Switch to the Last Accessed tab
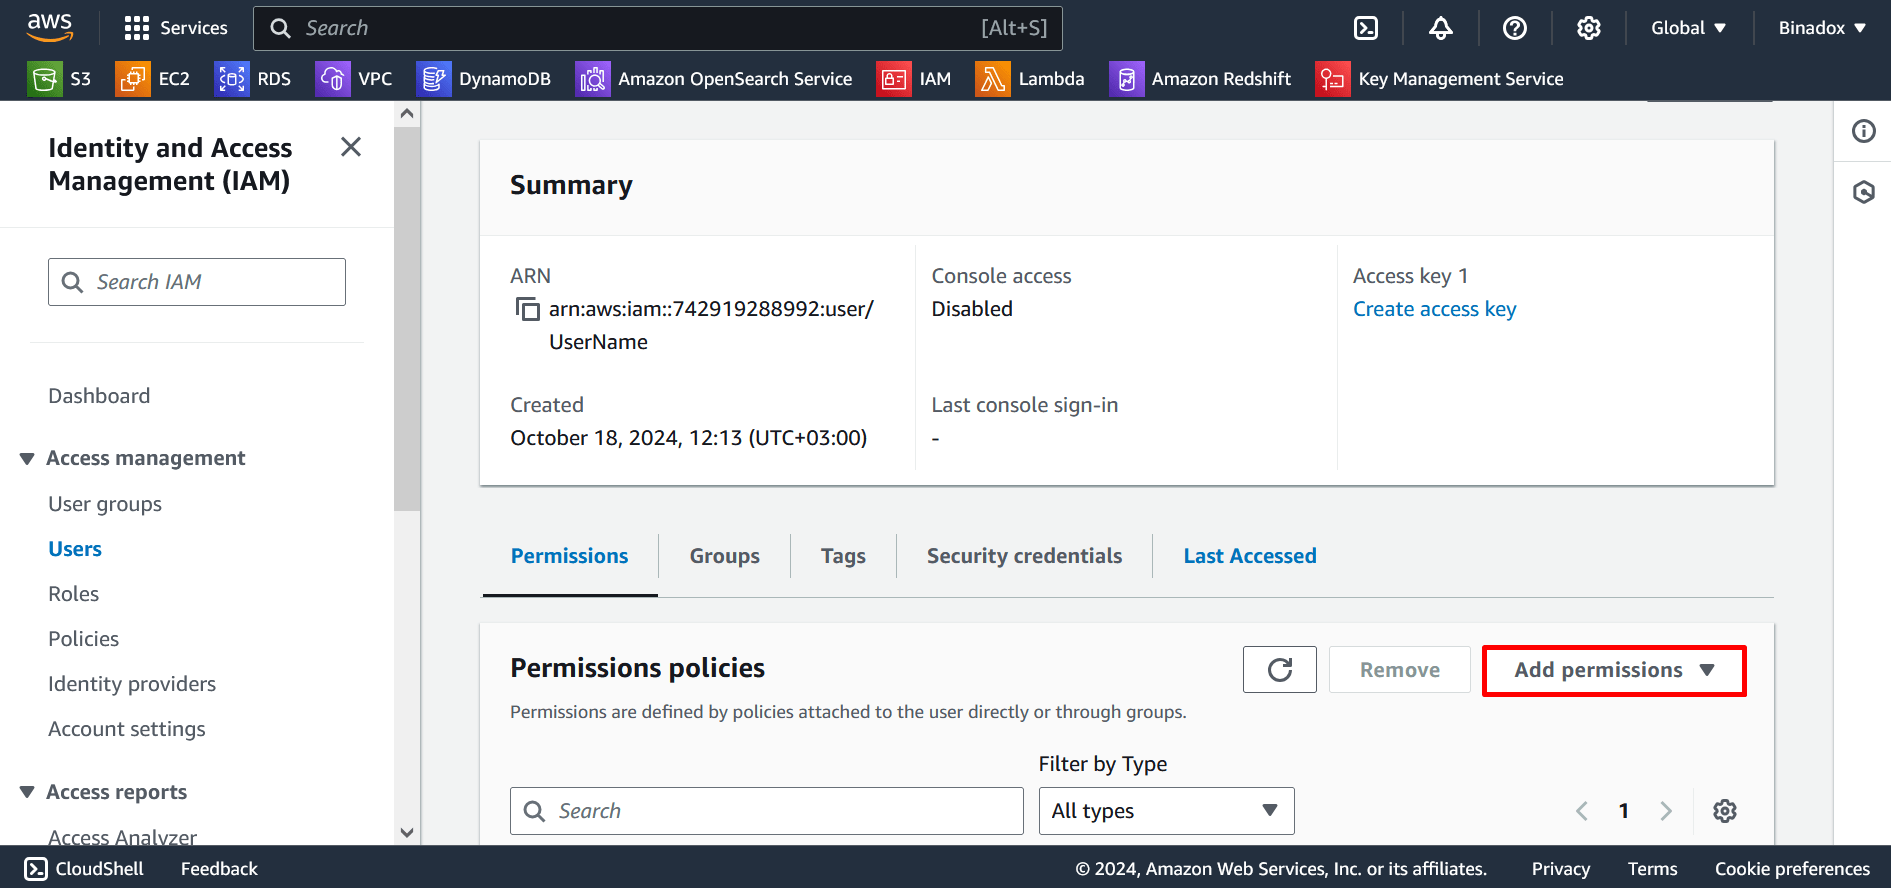This screenshot has width=1891, height=888. (1250, 556)
